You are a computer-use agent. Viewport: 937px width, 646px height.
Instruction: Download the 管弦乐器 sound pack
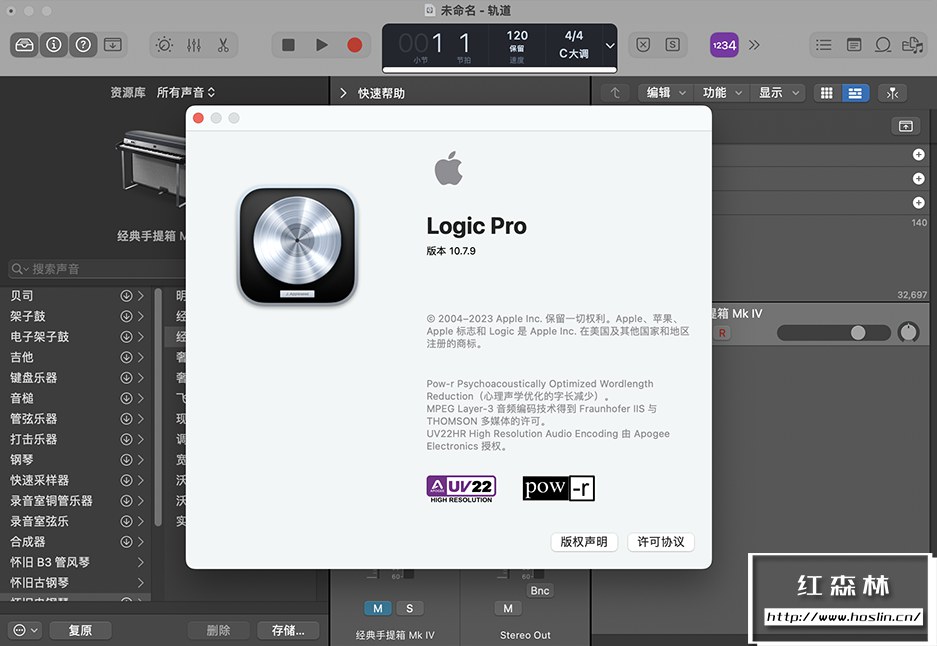126,418
